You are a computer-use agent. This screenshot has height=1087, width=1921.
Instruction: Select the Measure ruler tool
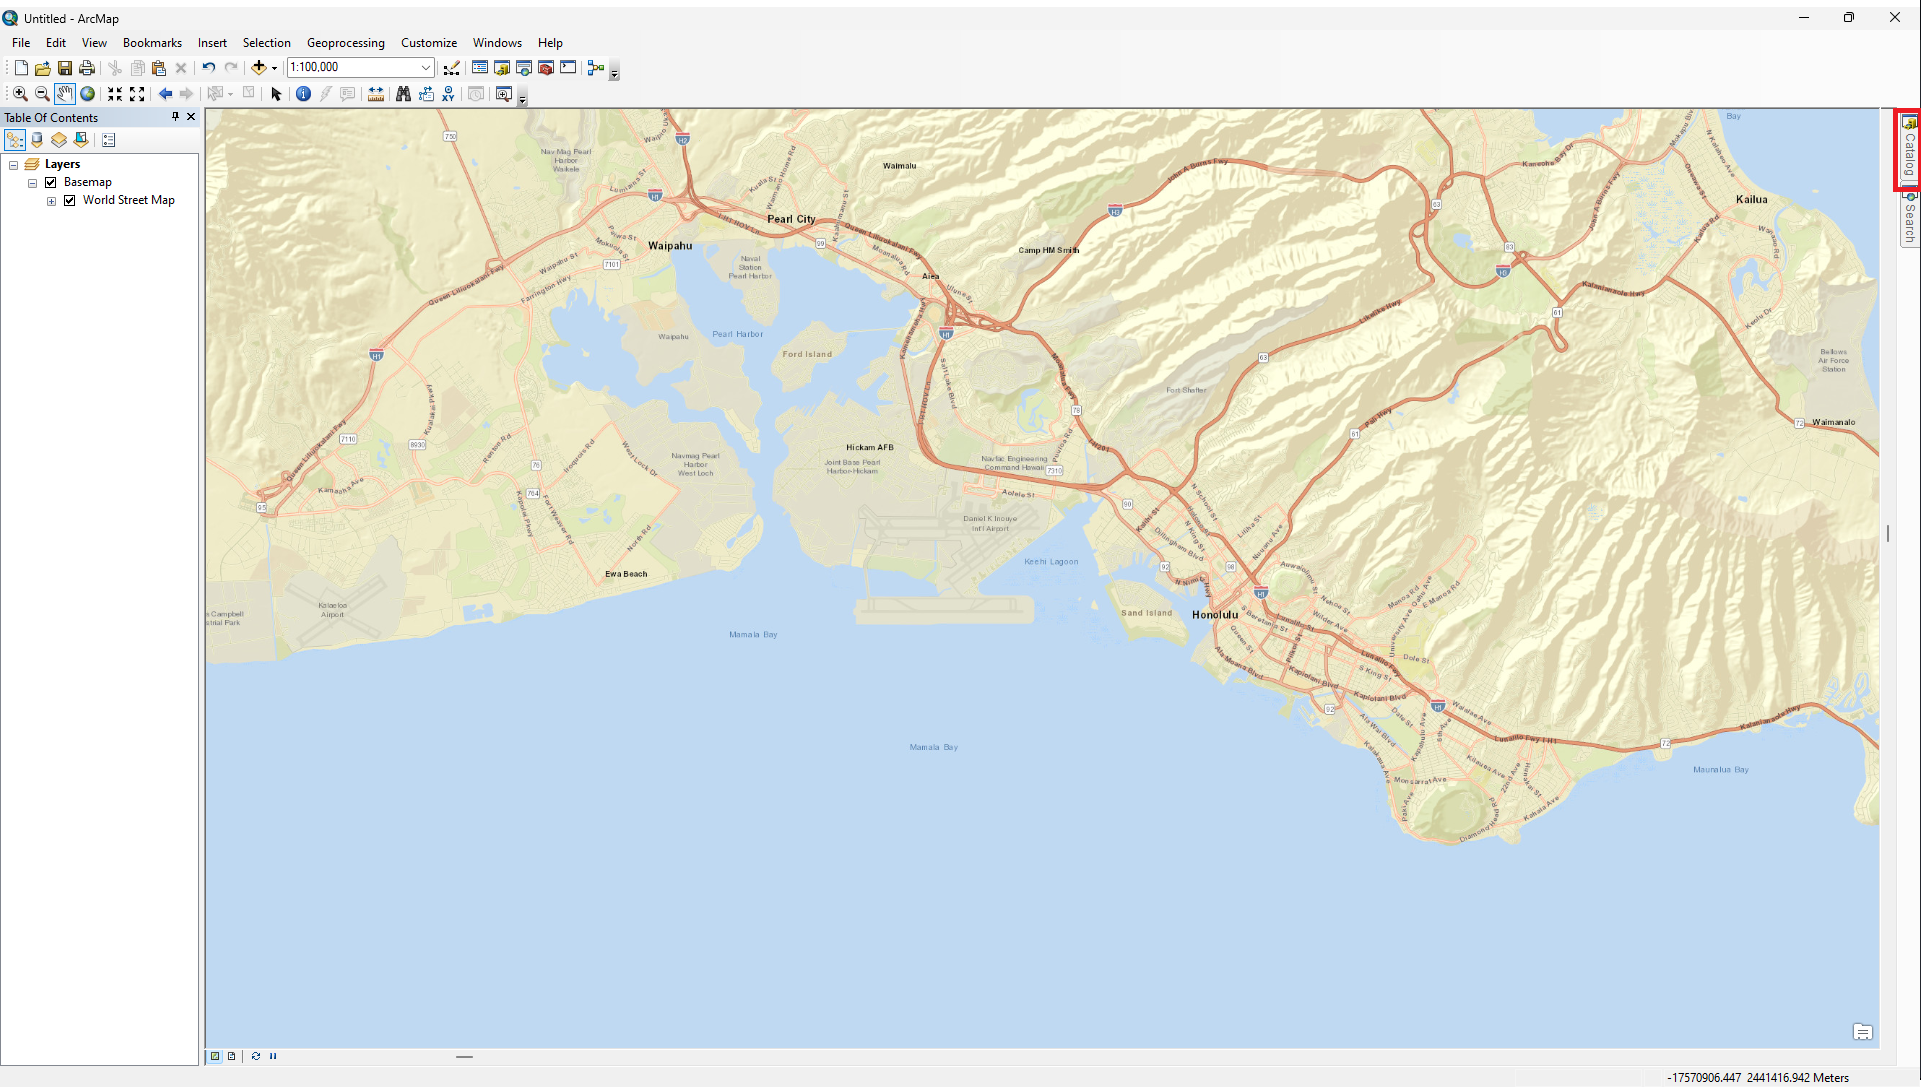tap(376, 94)
